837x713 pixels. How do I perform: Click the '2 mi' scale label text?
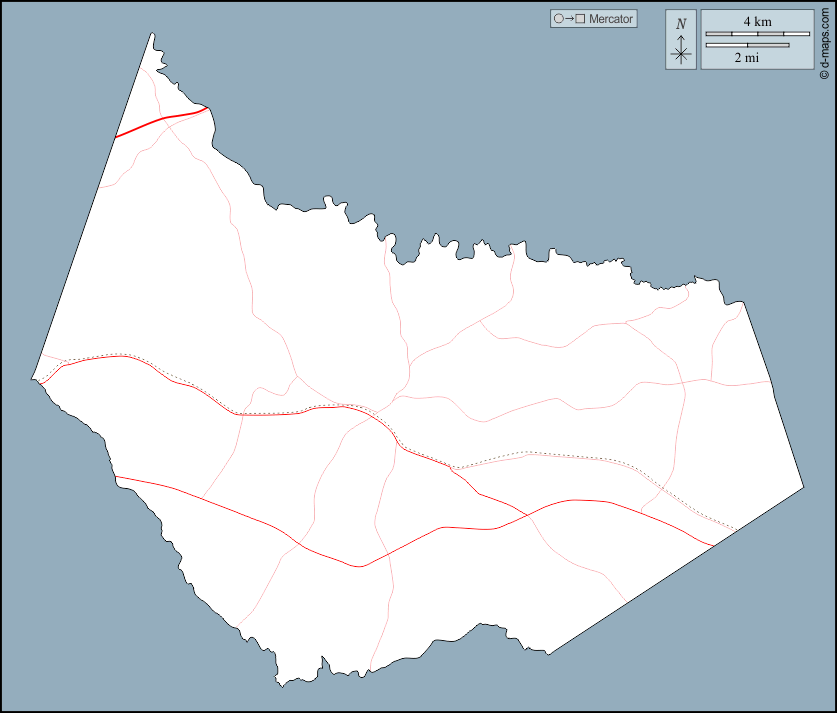click(x=747, y=58)
